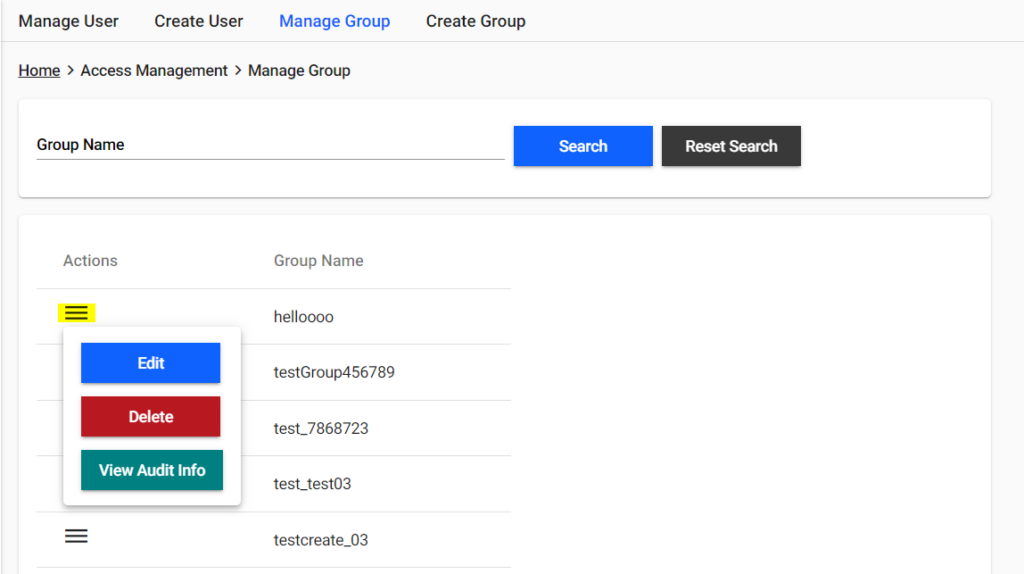Viewport: 1024px width, 574px height.
Task: Switch to the Manage User tab
Action: click(68, 21)
